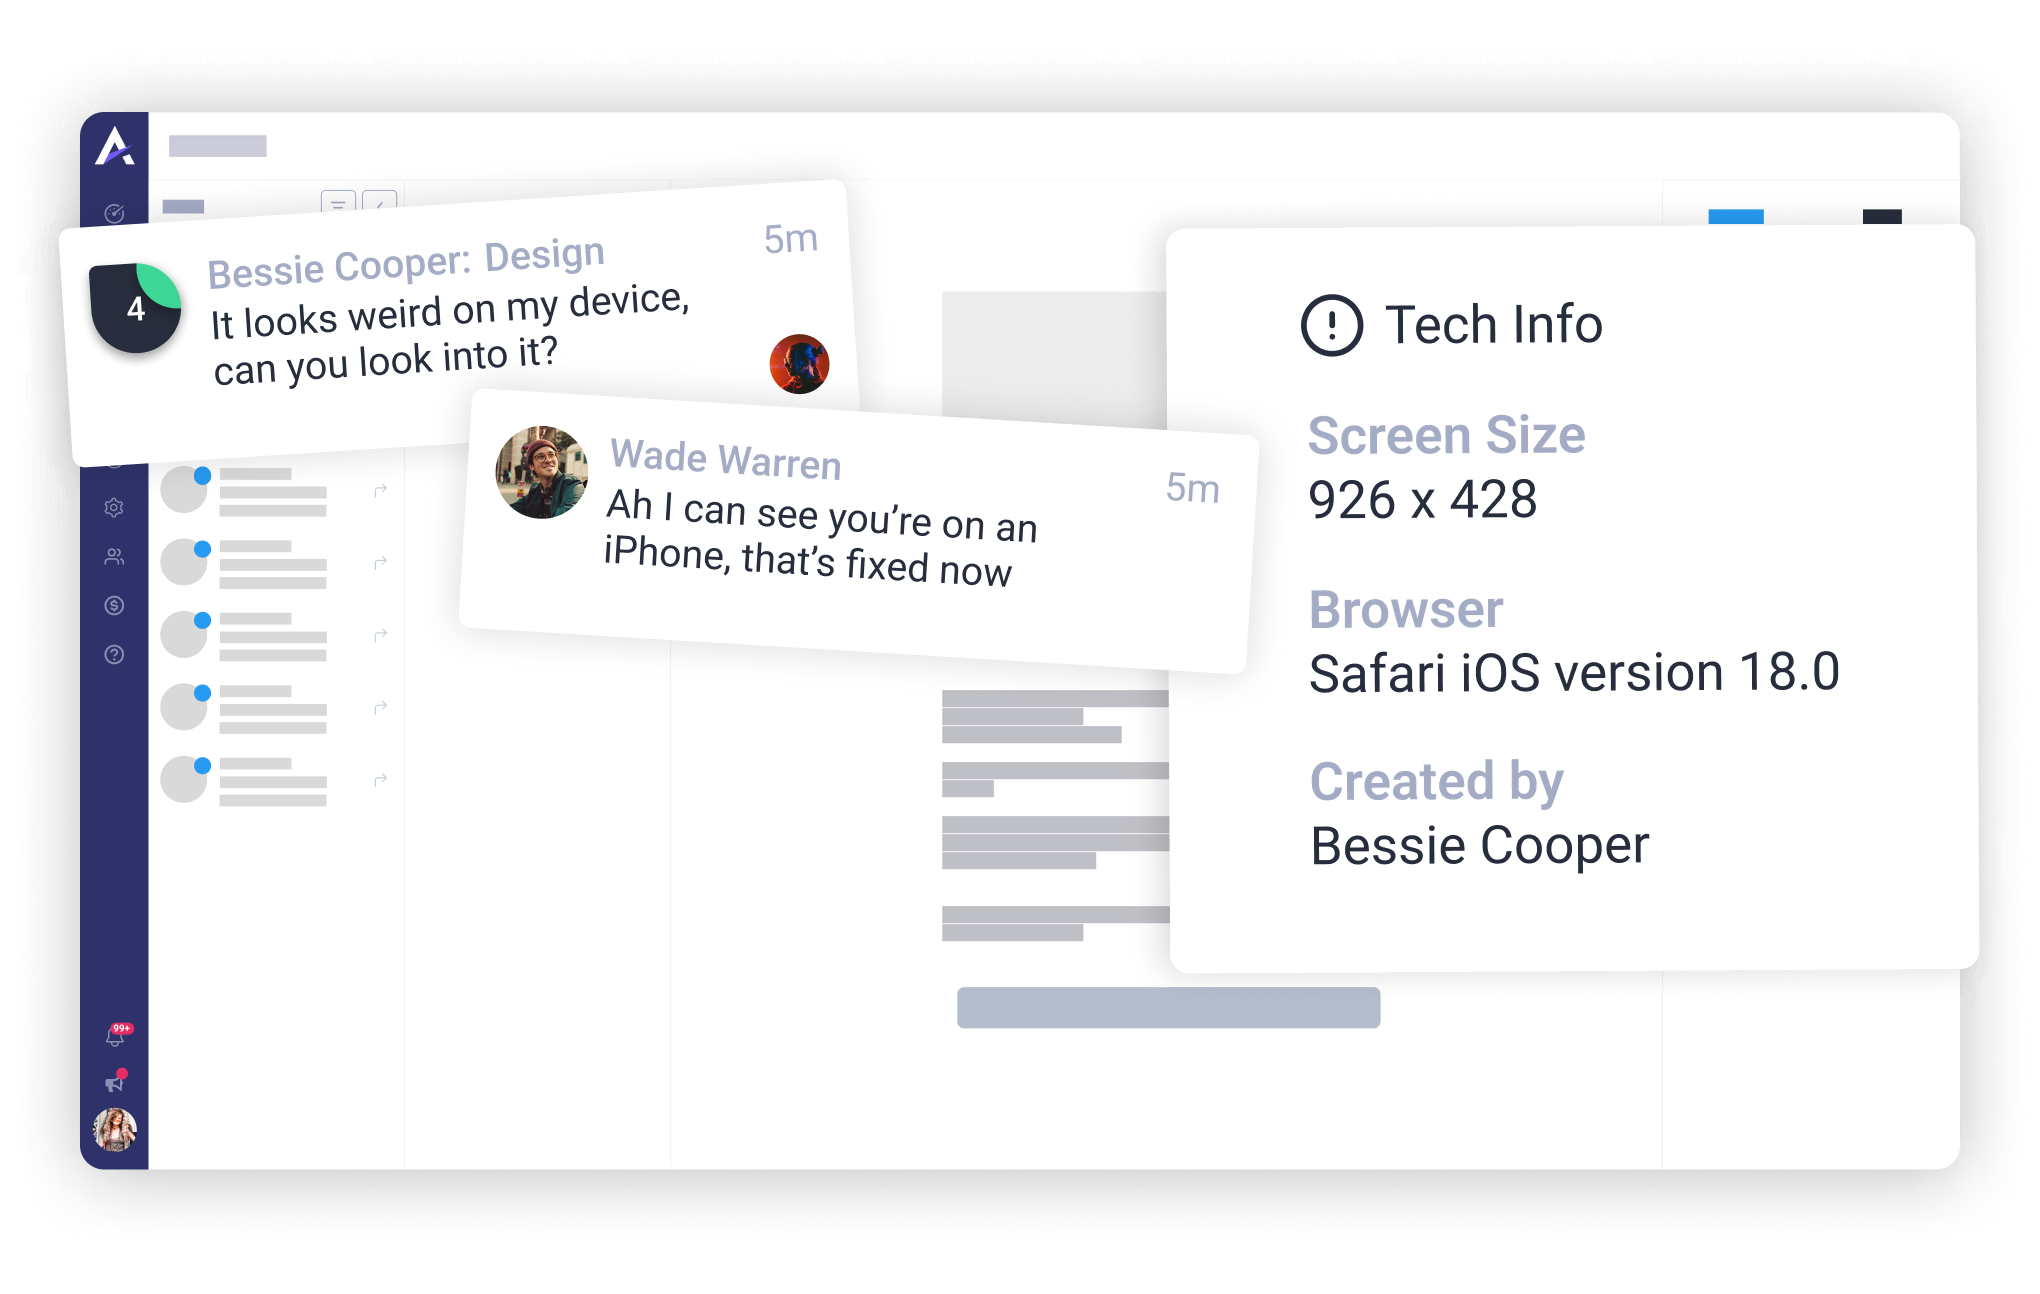
Task: Open user profile avatar at sidebar bottom
Action: [x=115, y=1130]
